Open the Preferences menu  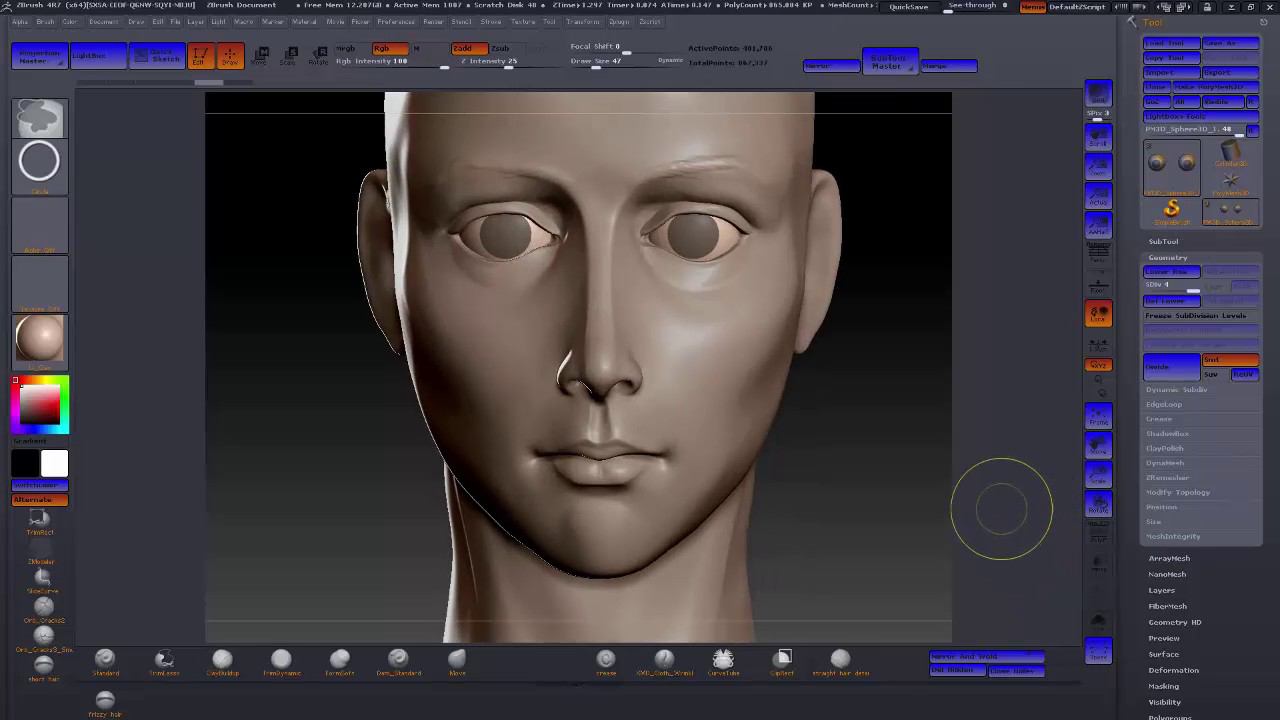click(x=396, y=21)
